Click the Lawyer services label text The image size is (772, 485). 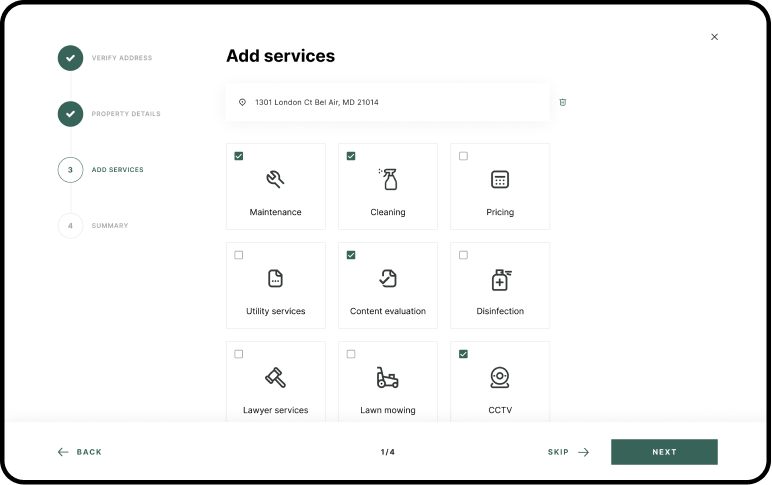point(276,410)
